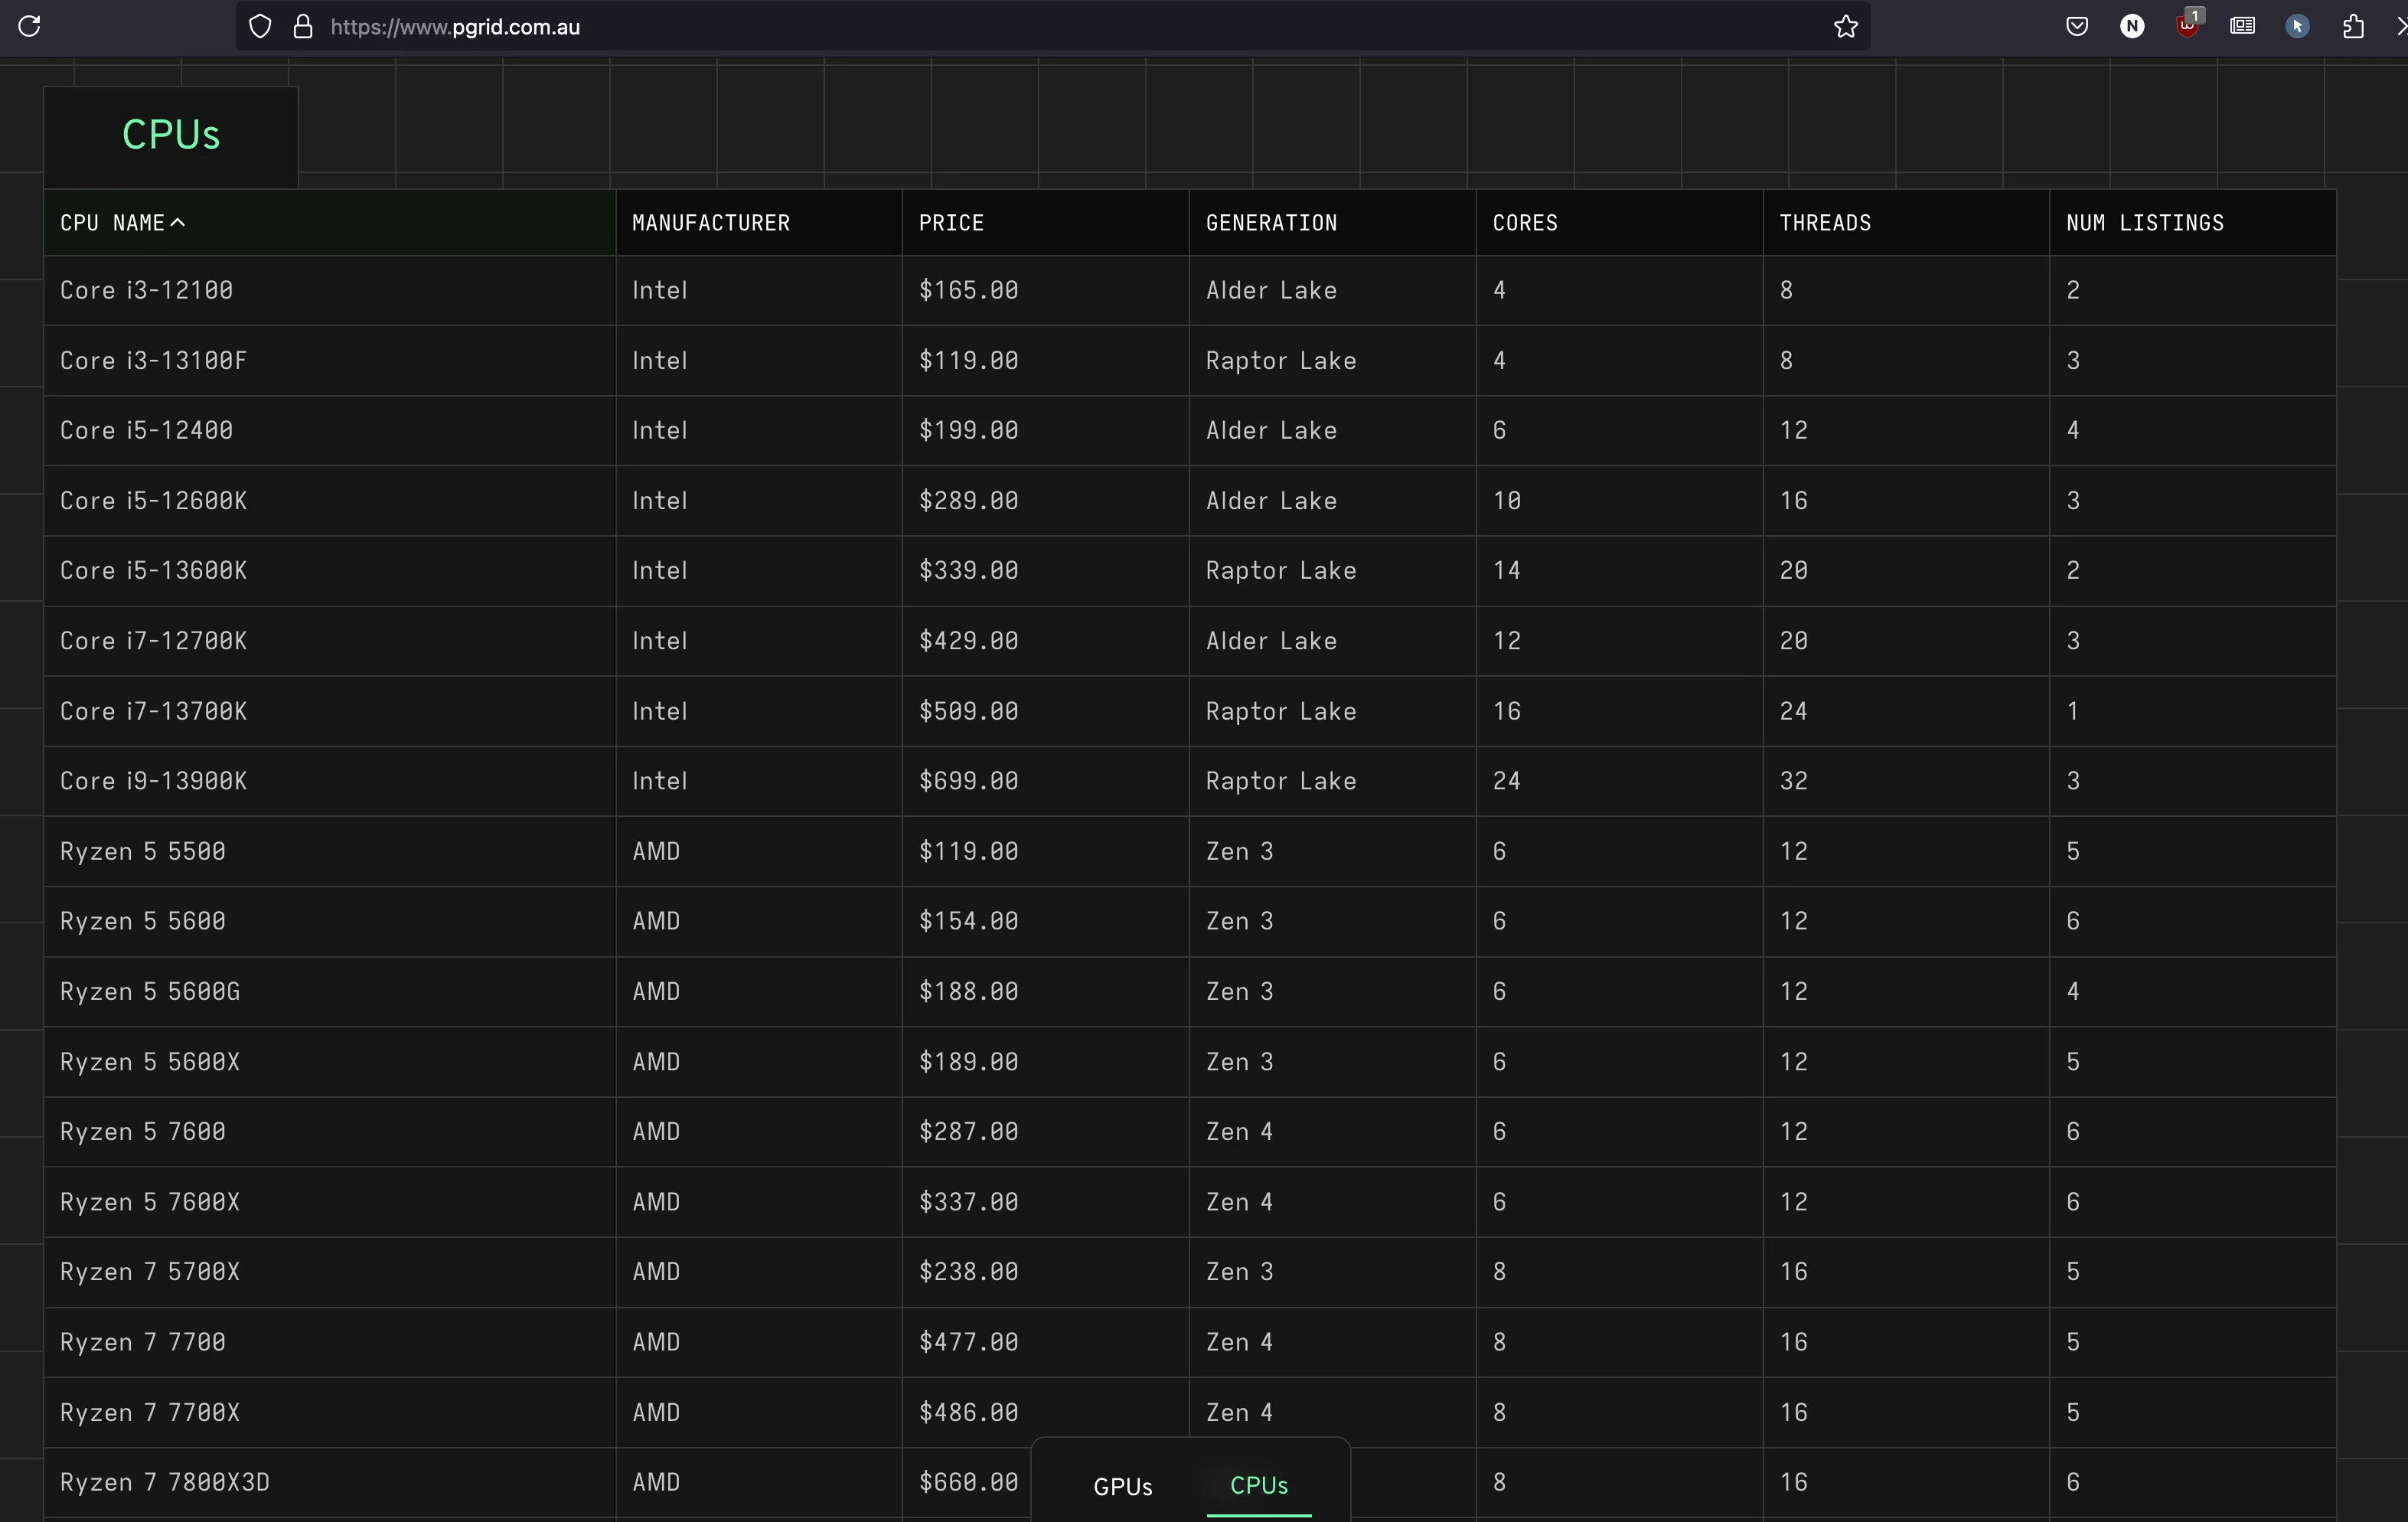The image size is (2408, 1522).
Task: Sort by NUM LISTINGS column header
Action: 2145,223
